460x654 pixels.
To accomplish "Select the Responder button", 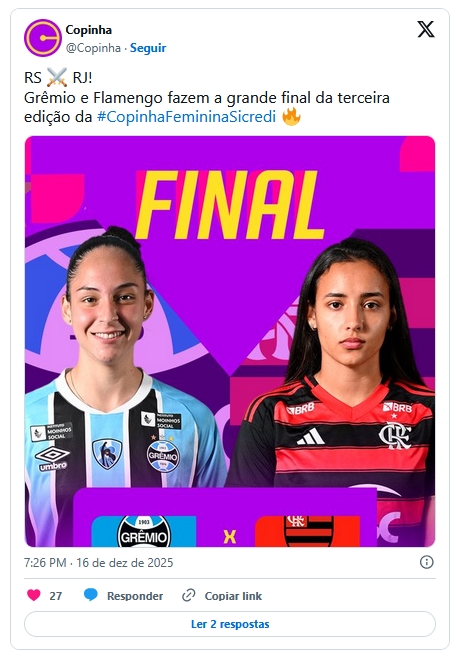I will [x=135, y=596].
